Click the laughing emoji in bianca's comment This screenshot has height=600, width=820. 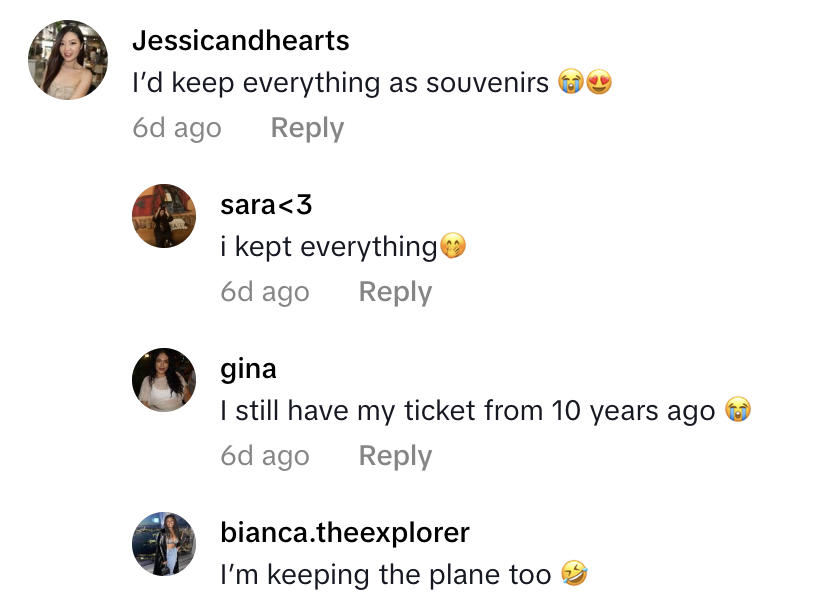(574, 575)
